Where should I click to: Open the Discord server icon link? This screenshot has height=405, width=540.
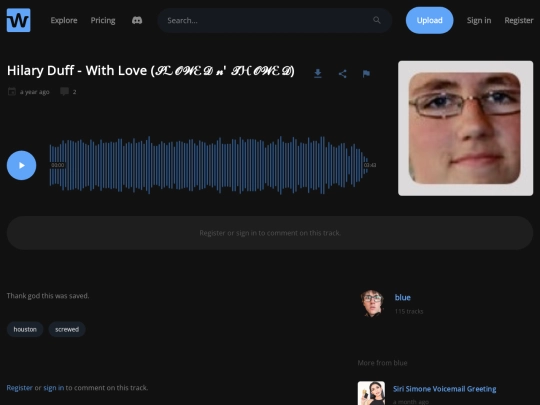(137, 20)
